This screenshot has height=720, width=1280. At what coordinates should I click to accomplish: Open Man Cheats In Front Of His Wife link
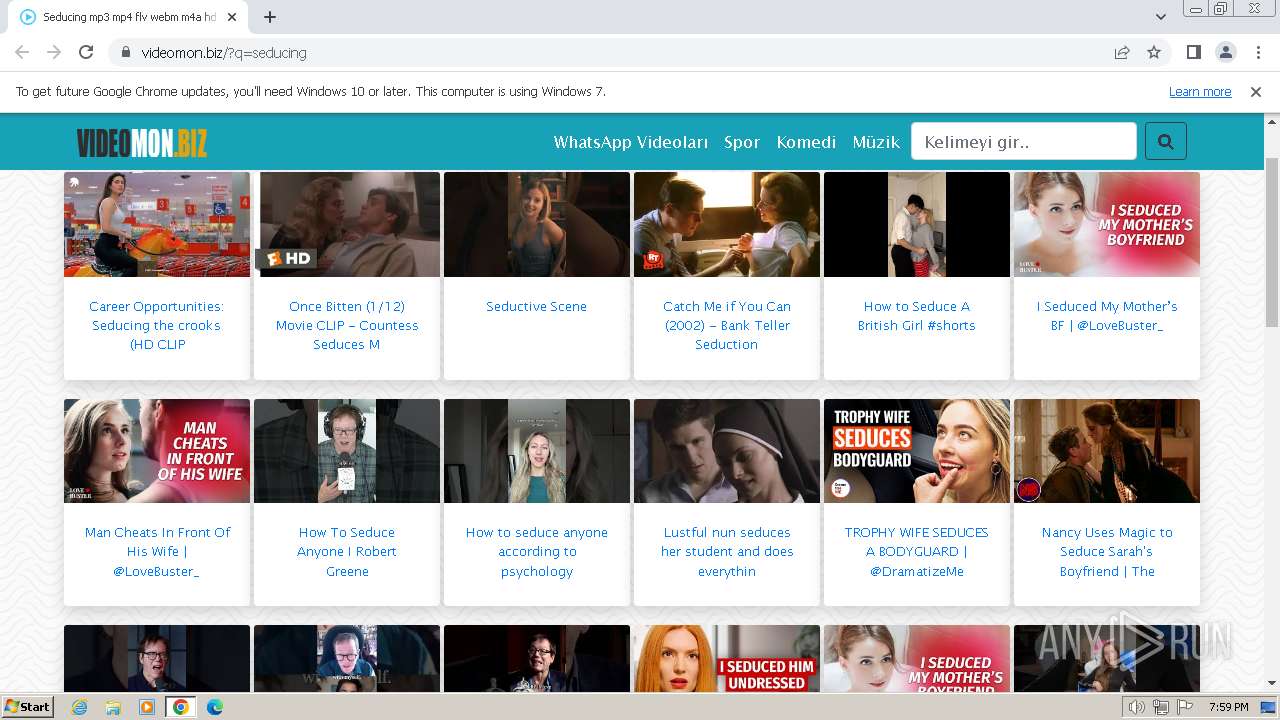click(157, 551)
